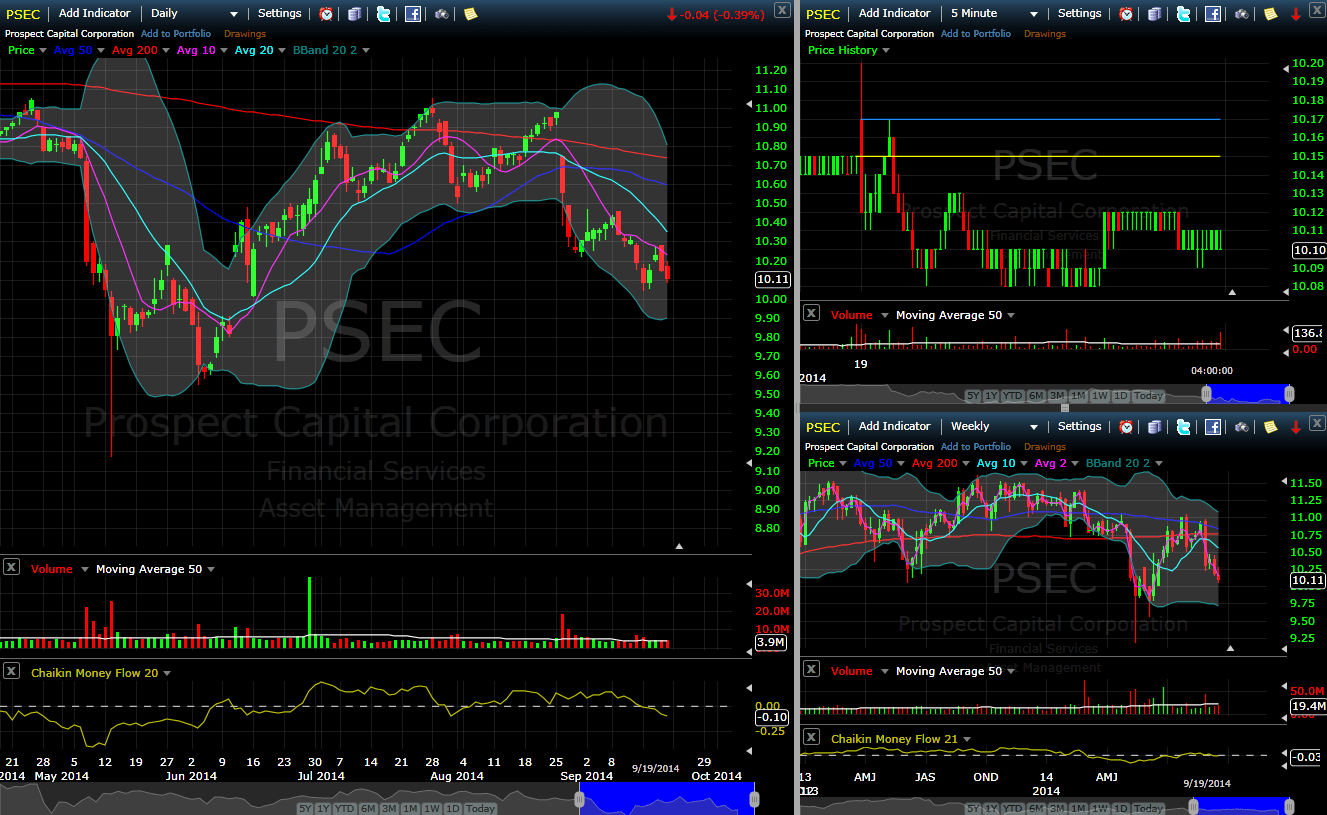Viewport: 1327px width, 815px height.
Task: Open Add Indicator in Weekly chart
Action: coord(895,426)
